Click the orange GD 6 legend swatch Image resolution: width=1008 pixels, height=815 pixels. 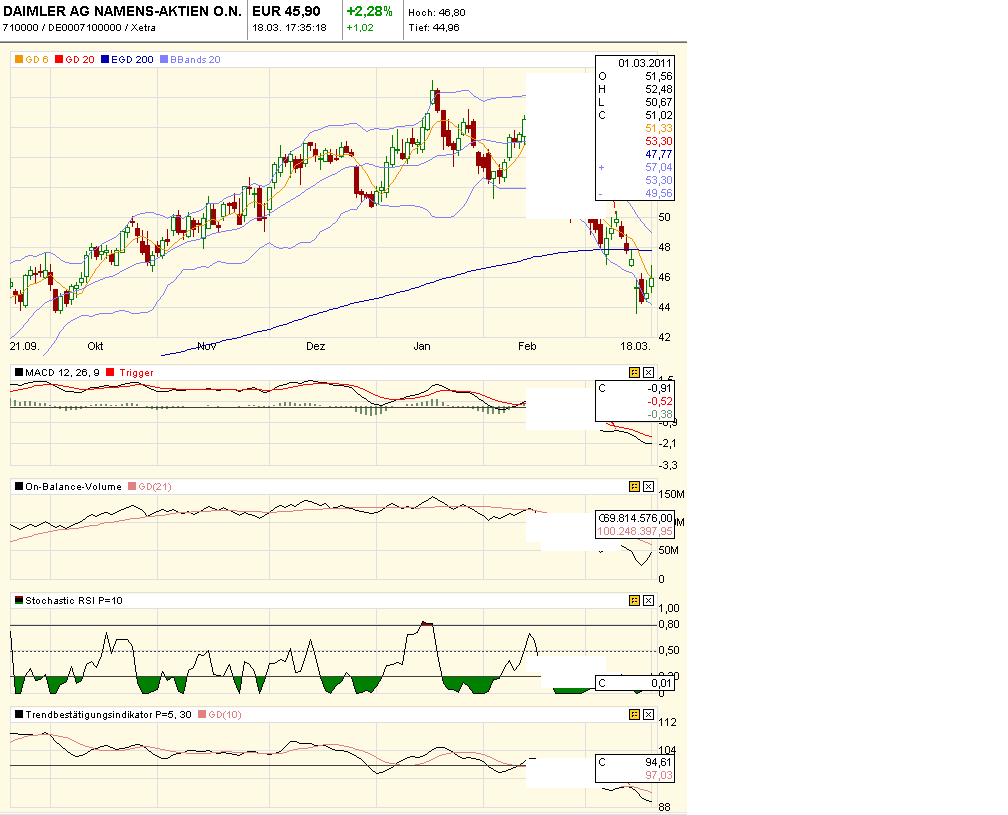tap(19, 59)
